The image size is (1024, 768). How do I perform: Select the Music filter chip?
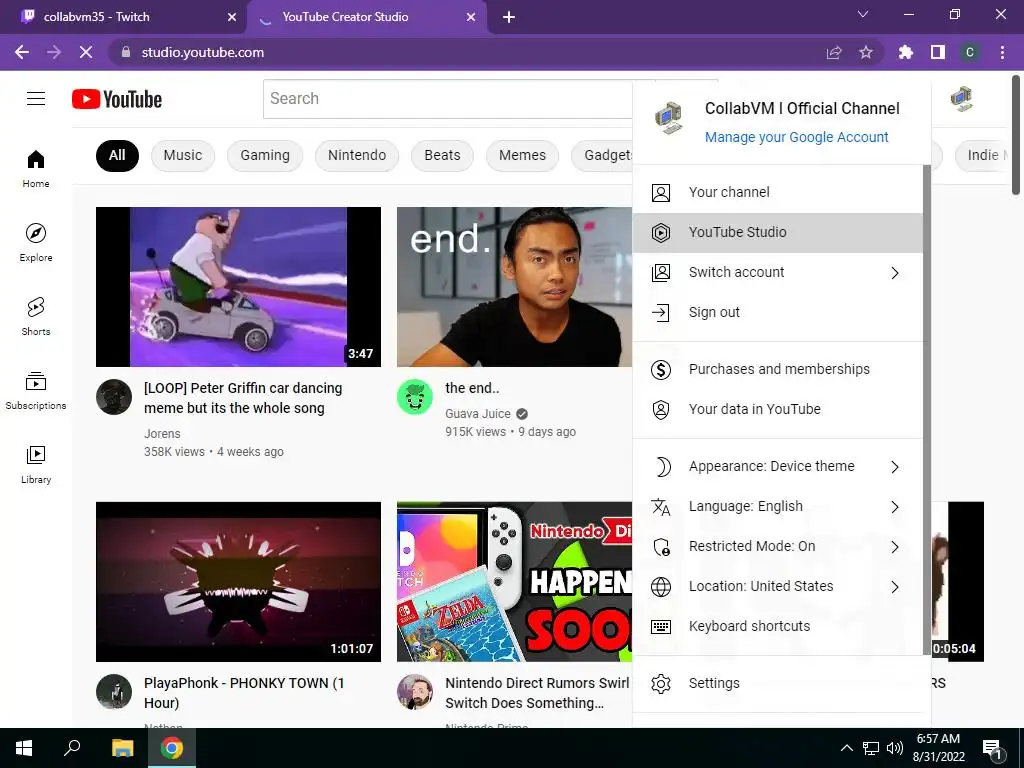183,155
